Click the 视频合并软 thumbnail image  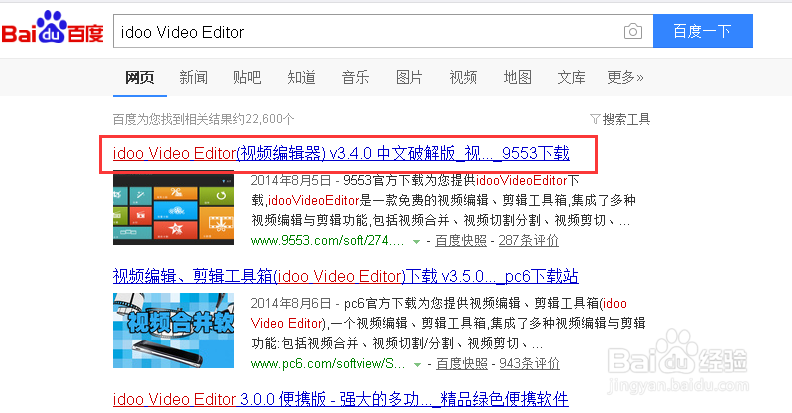173,330
